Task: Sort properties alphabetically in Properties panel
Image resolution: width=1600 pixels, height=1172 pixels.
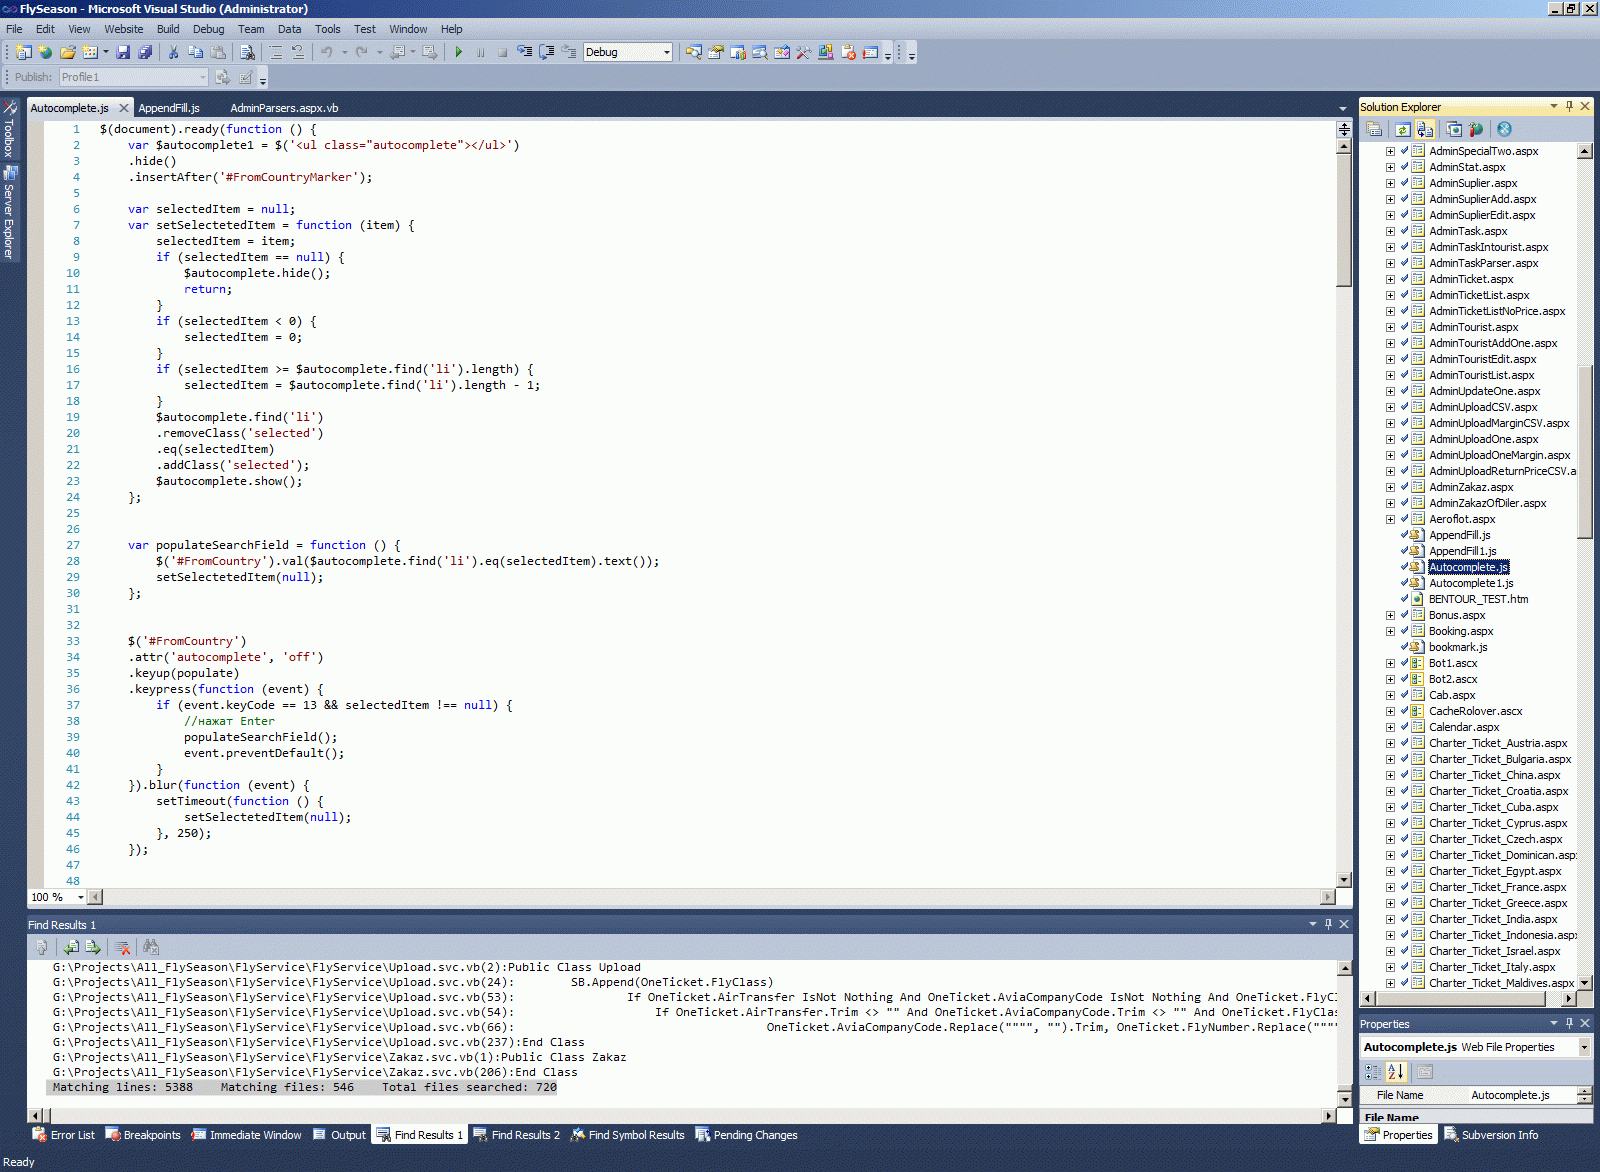Action: click(1396, 1072)
